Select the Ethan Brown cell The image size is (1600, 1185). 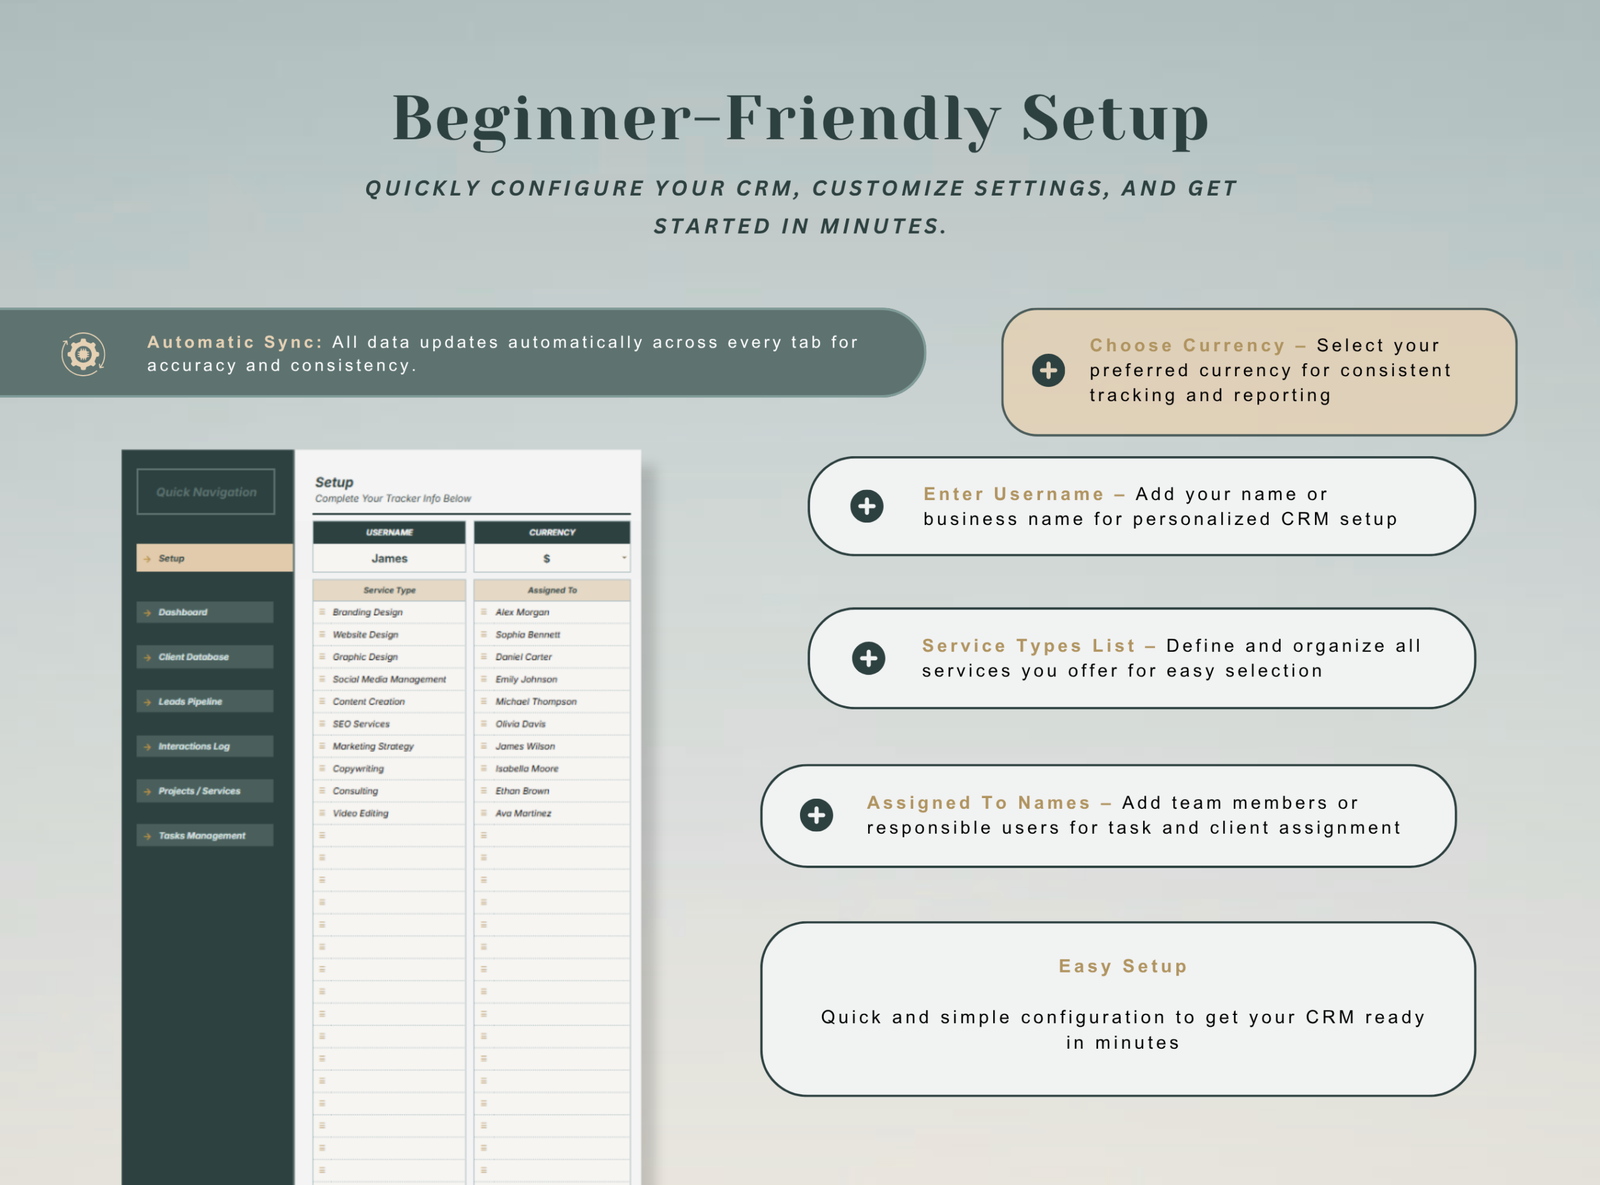pyautogui.click(x=552, y=791)
